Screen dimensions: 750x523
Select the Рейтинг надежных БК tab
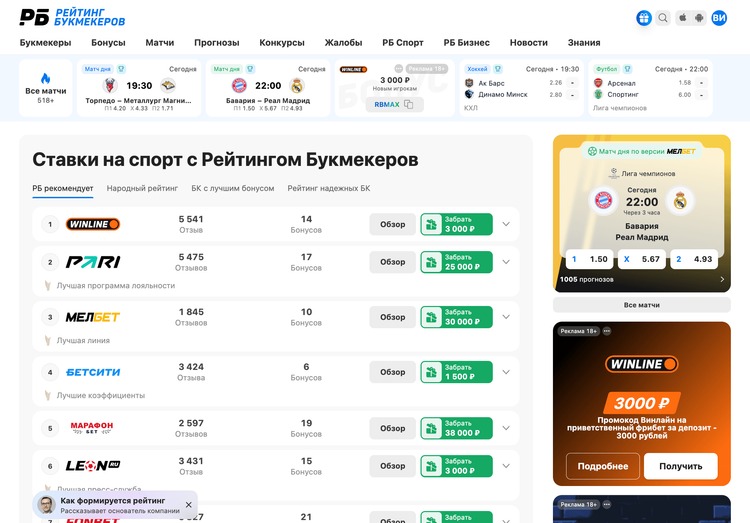(x=328, y=188)
